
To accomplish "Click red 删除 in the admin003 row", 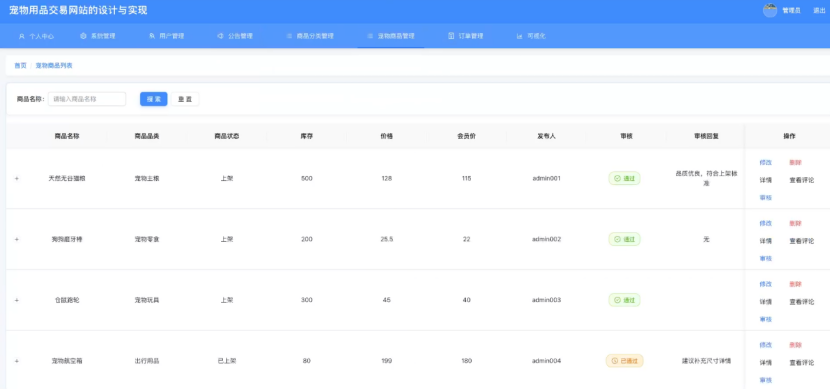I will (795, 284).
